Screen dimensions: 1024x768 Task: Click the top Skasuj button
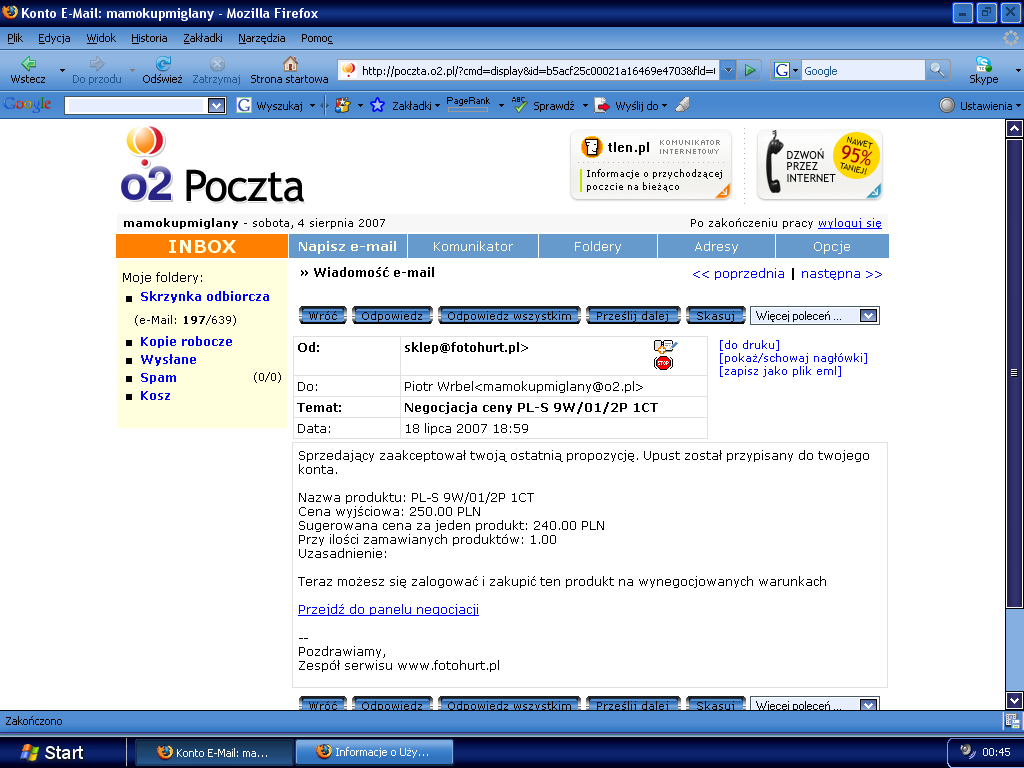[x=715, y=315]
